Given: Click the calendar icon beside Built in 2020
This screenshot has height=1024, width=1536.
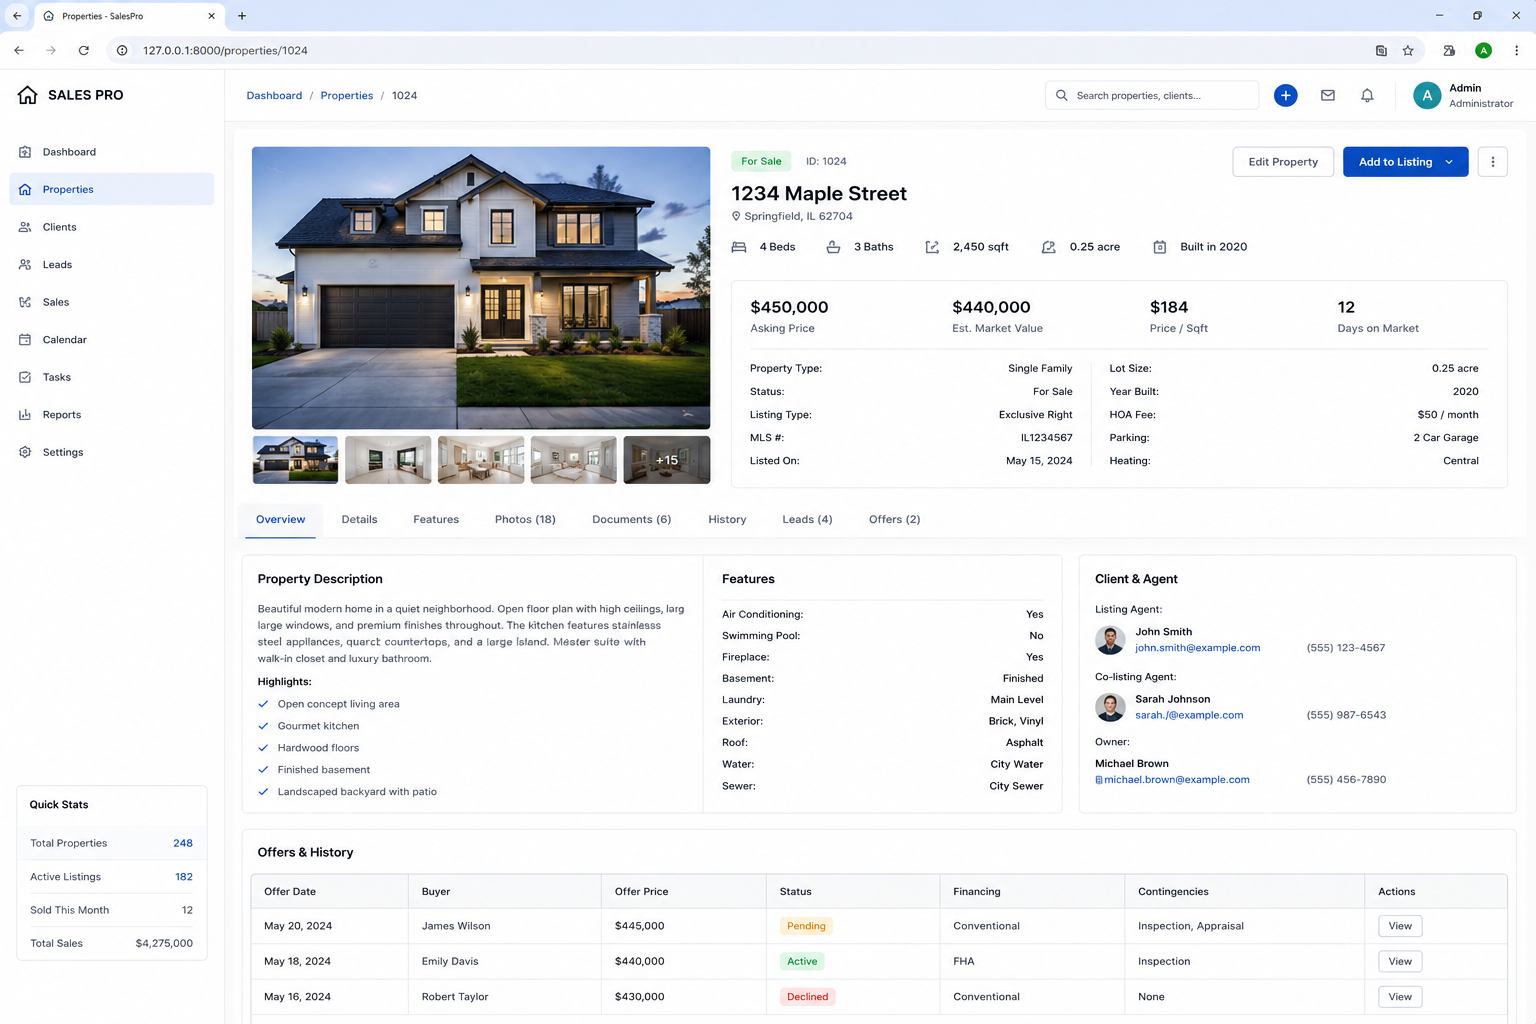Looking at the screenshot, I should pos(1160,247).
